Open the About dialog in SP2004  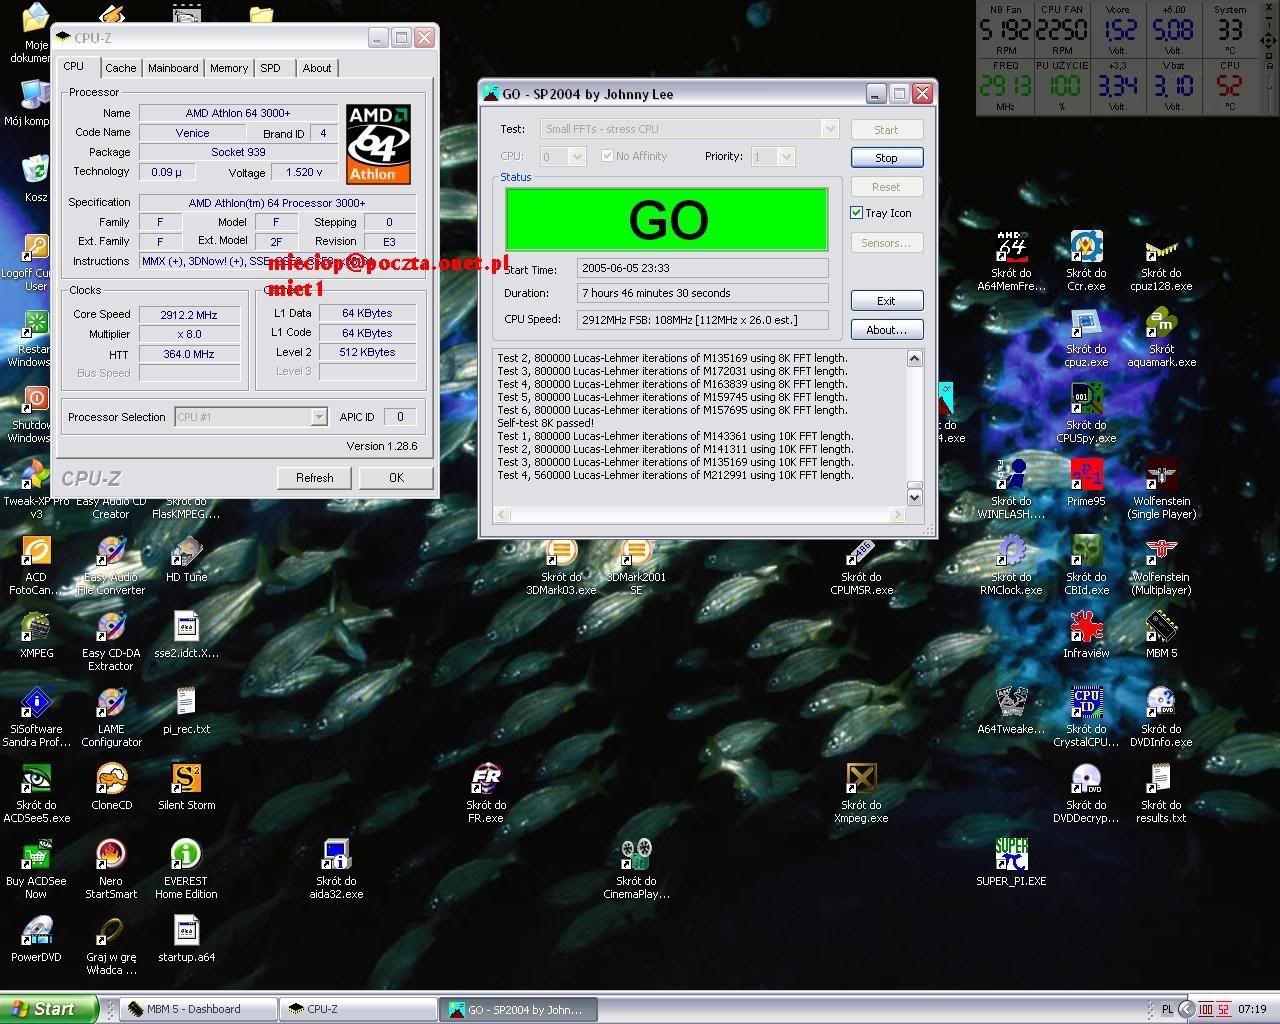(x=886, y=330)
